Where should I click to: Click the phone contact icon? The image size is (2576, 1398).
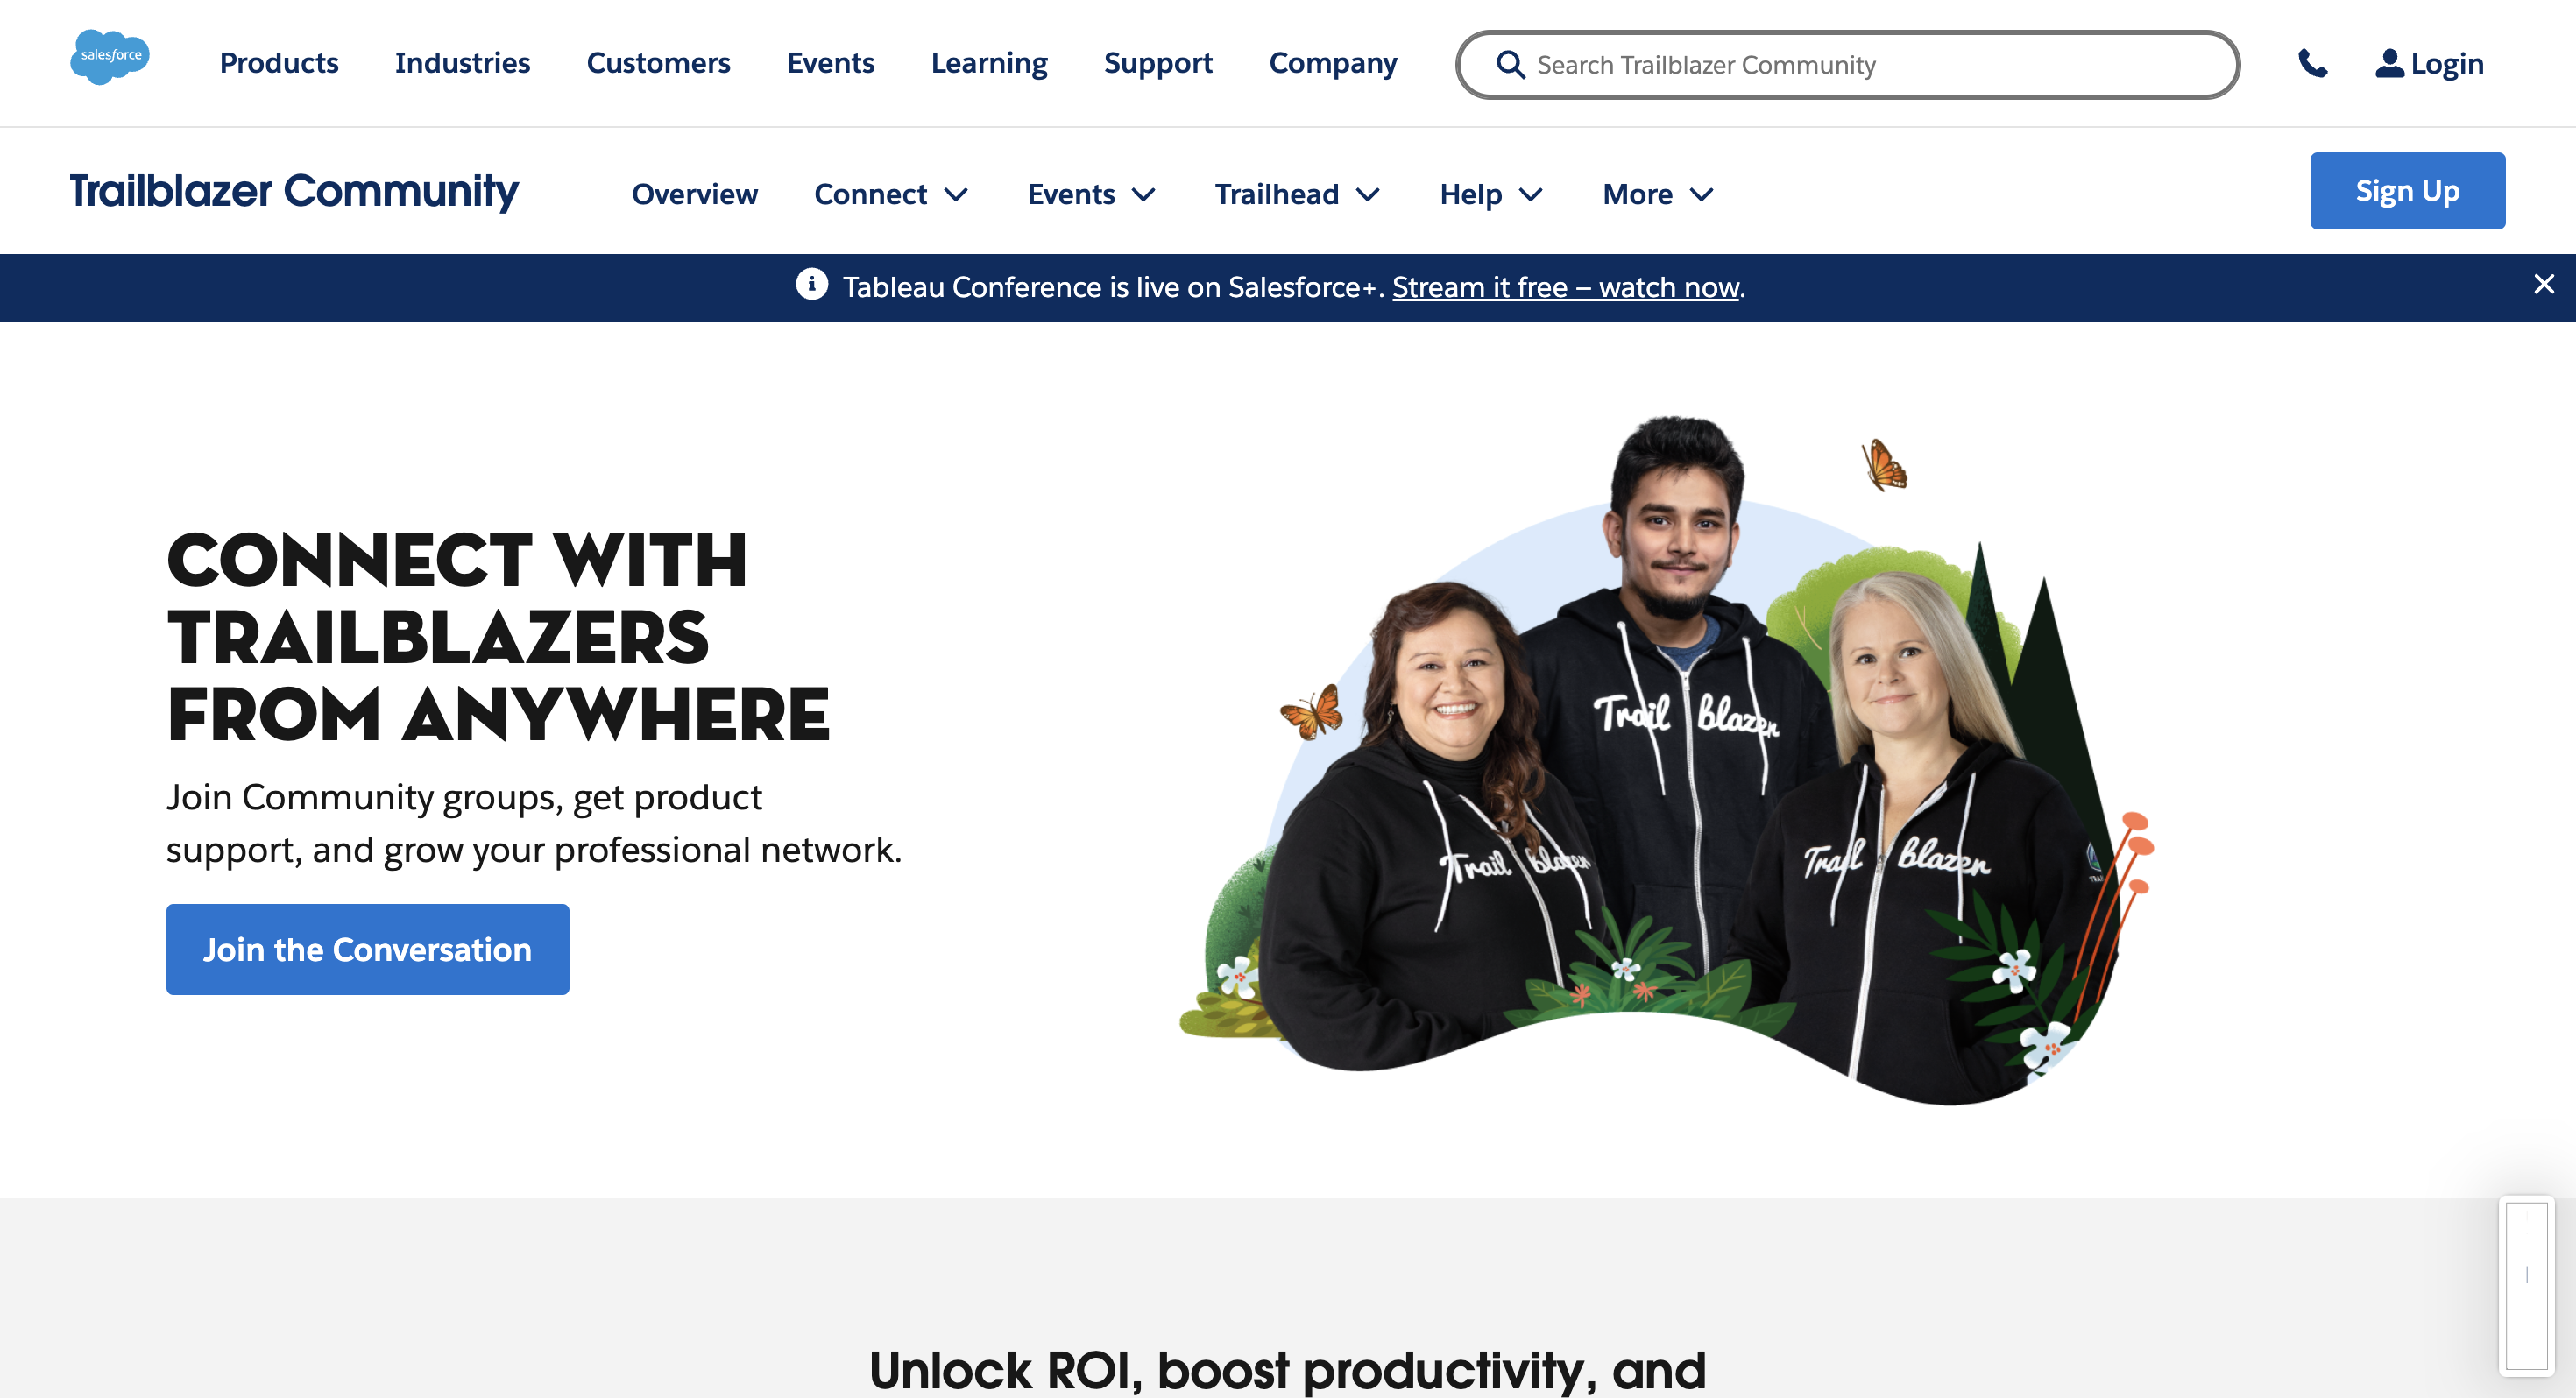point(2312,64)
